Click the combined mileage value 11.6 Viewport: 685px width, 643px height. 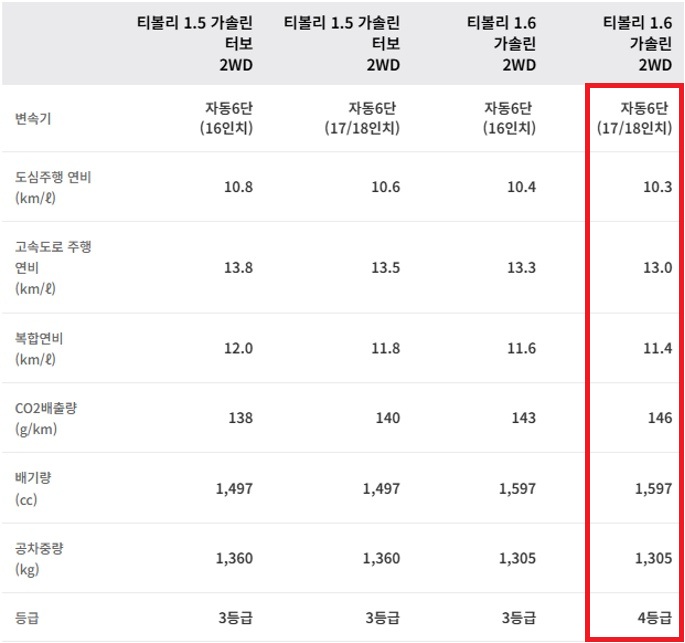click(522, 349)
